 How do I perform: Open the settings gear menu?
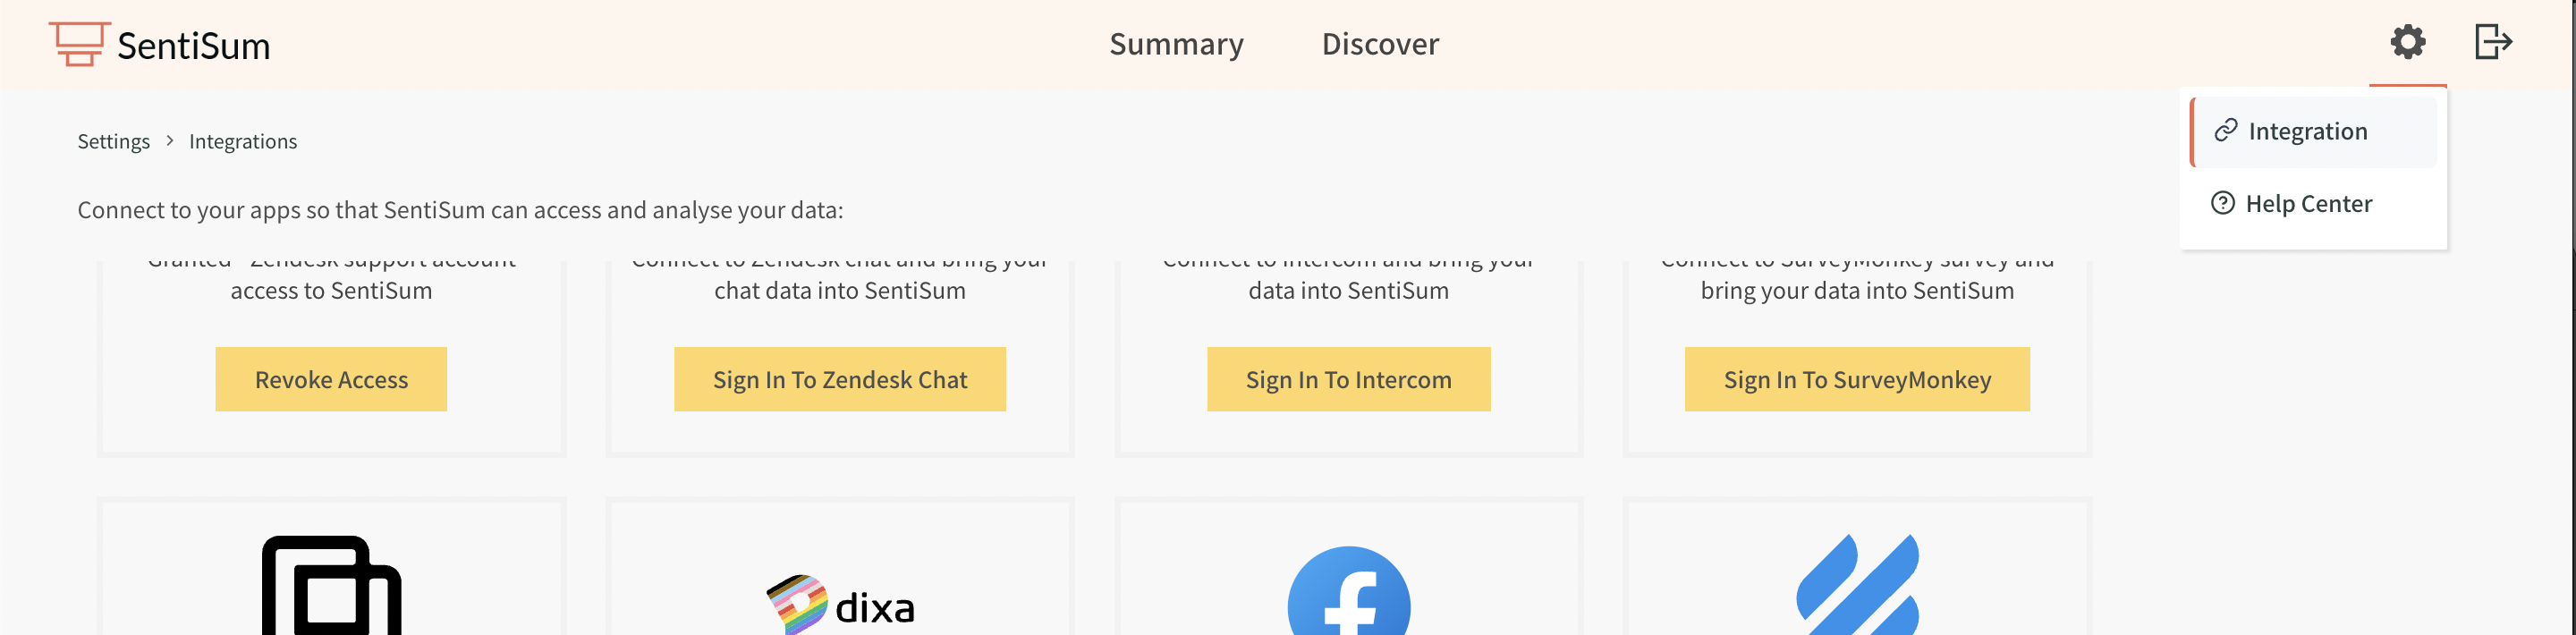point(2407,42)
